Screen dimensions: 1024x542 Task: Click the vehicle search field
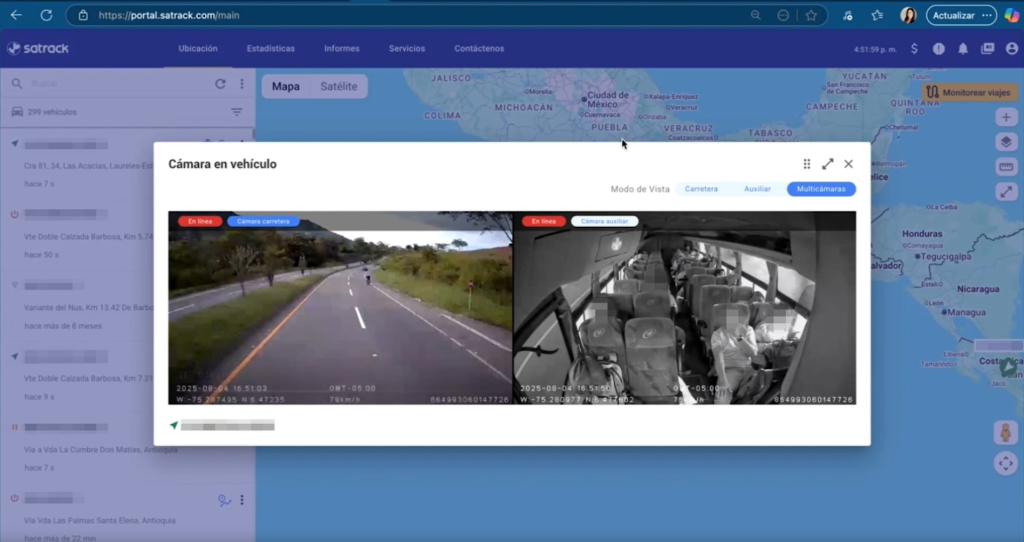point(118,84)
